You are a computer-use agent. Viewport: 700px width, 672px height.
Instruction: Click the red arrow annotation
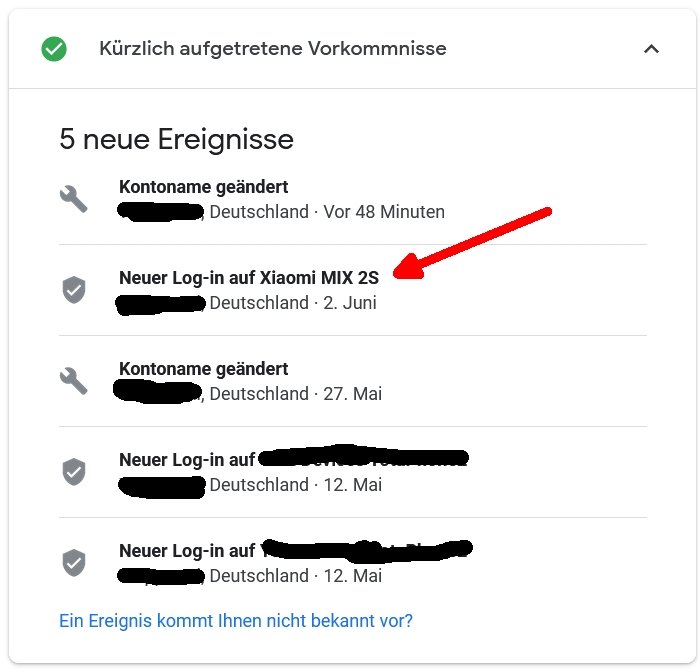[472, 243]
